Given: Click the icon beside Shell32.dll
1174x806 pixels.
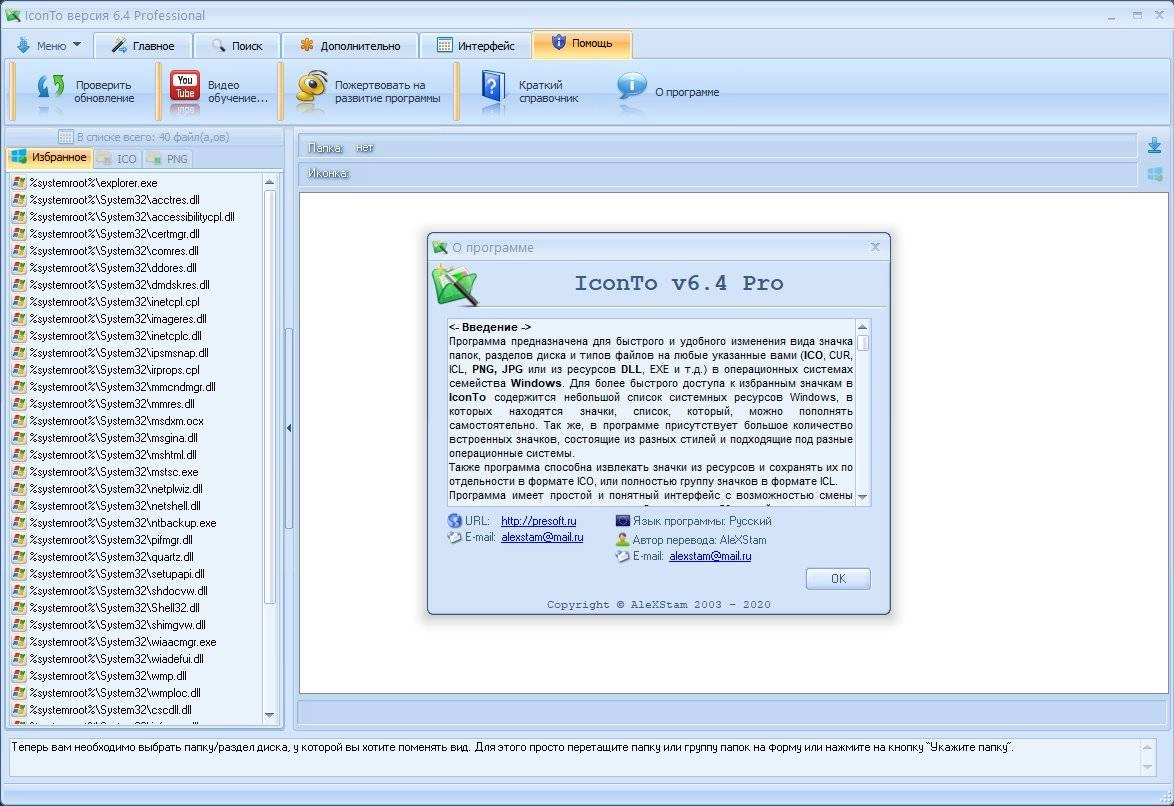Looking at the screenshot, I should (19, 607).
